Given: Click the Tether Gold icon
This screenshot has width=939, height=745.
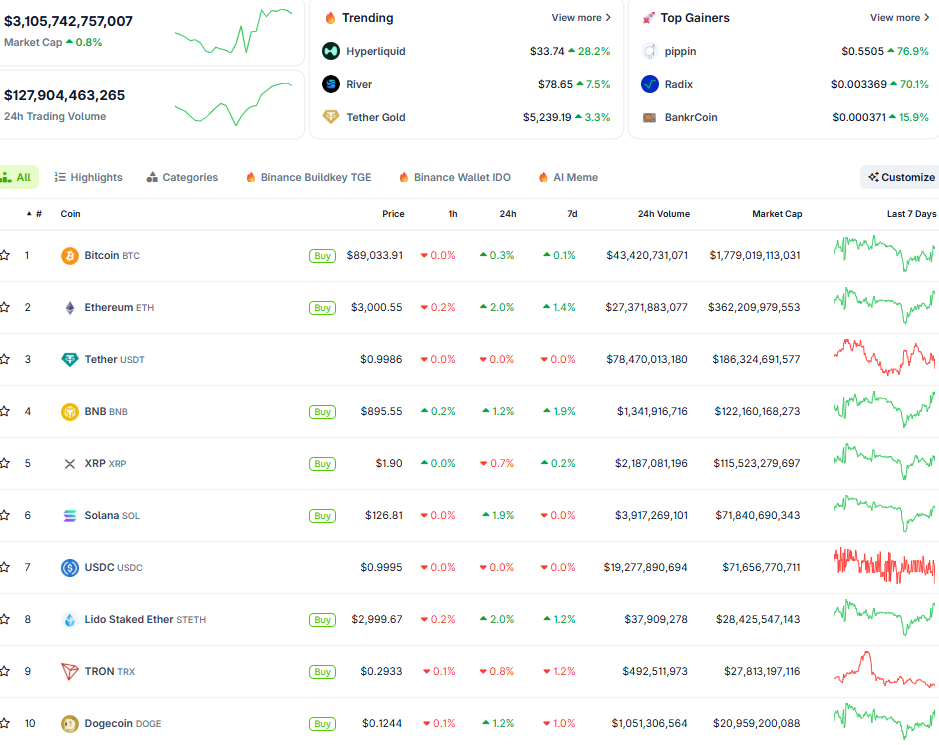Looking at the screenshot, I should [x=329, y=117].
